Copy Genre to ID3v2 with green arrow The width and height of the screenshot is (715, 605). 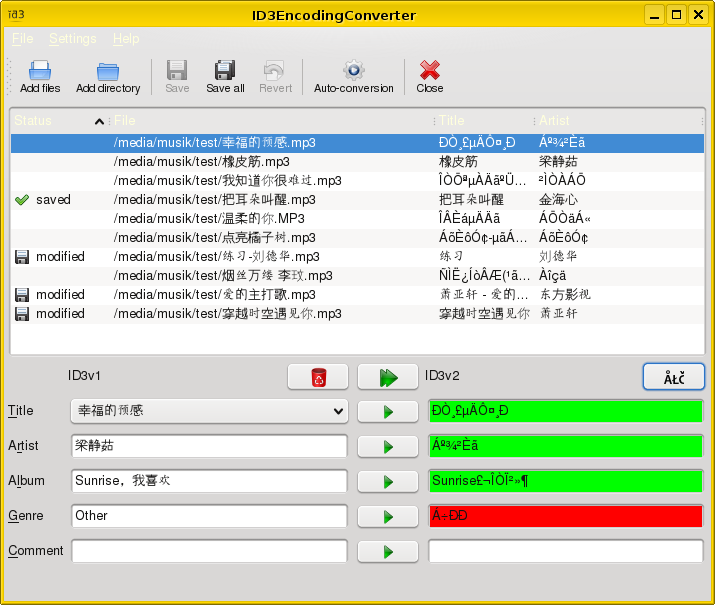(388, 517)
